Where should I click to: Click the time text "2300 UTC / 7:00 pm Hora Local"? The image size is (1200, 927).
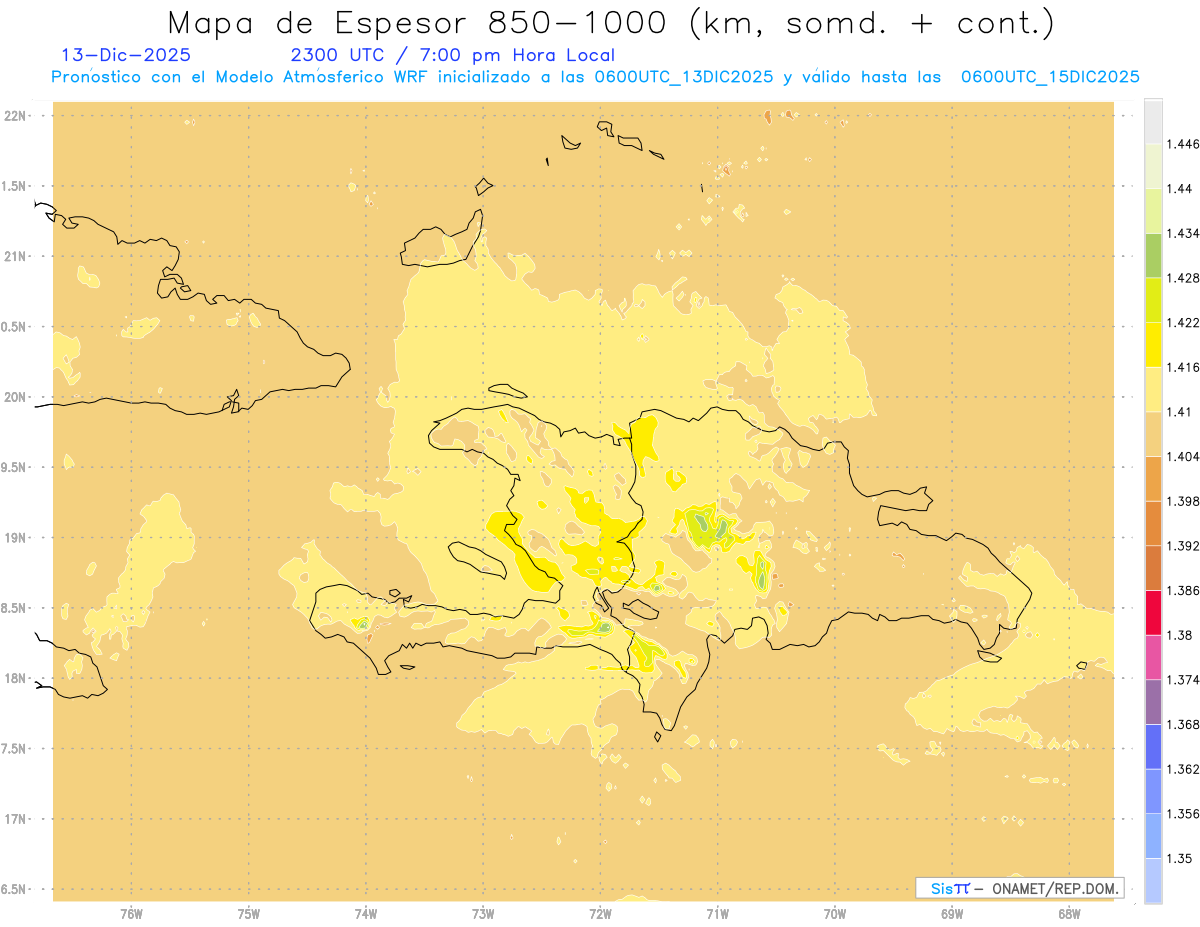[x=453, y=56]
